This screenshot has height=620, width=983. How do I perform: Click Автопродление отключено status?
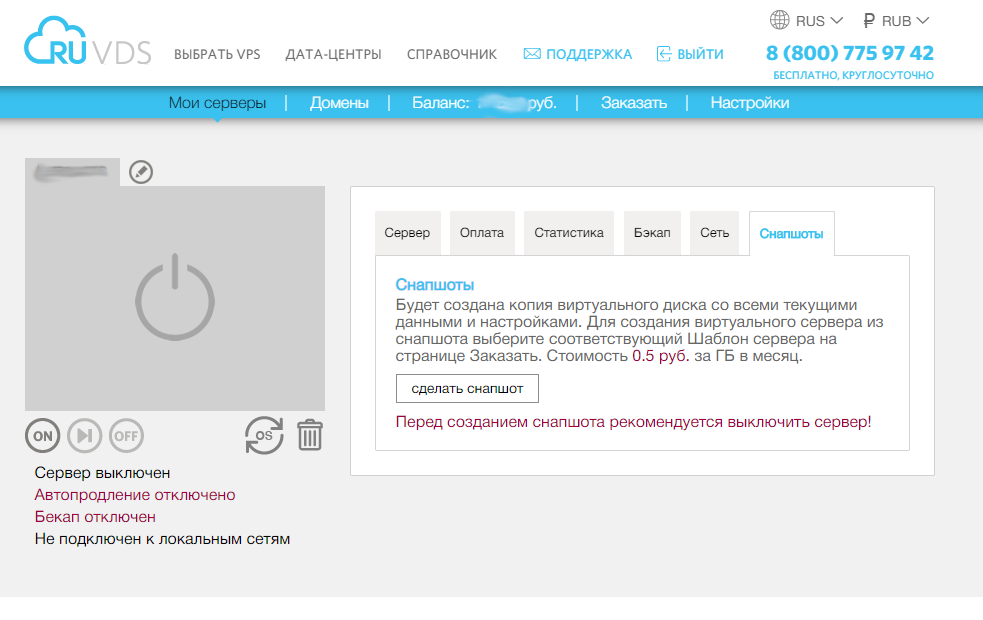pos(135,495)
